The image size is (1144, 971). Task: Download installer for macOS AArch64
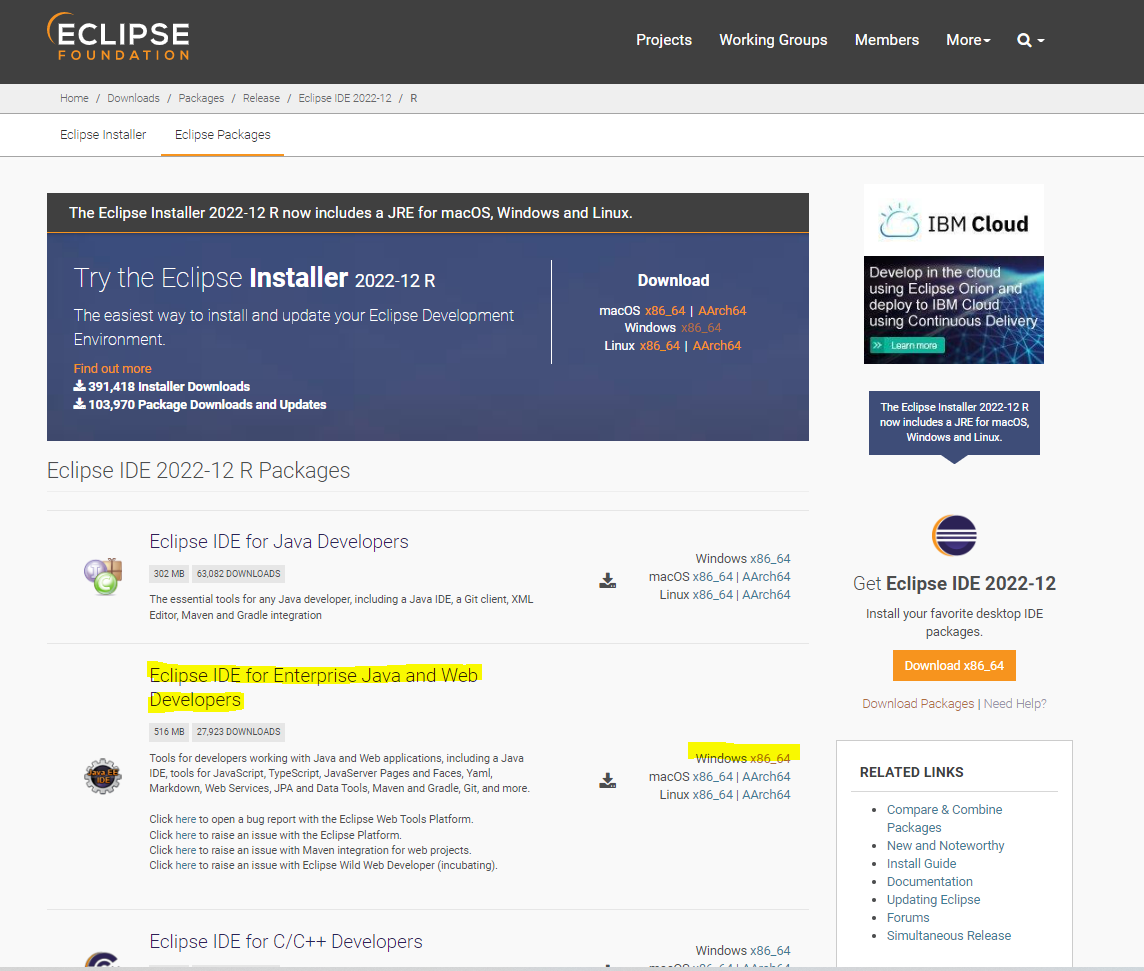point(722,311)
